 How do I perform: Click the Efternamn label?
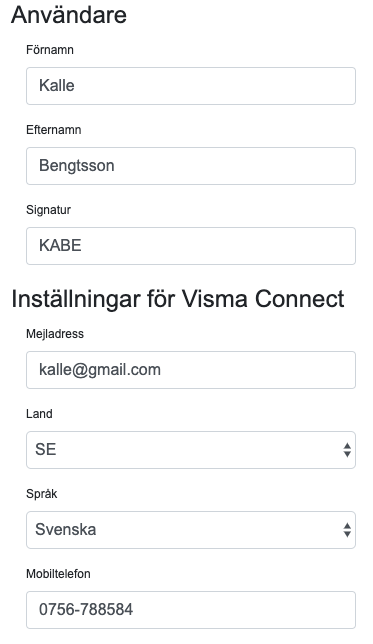tap(54, 130)
